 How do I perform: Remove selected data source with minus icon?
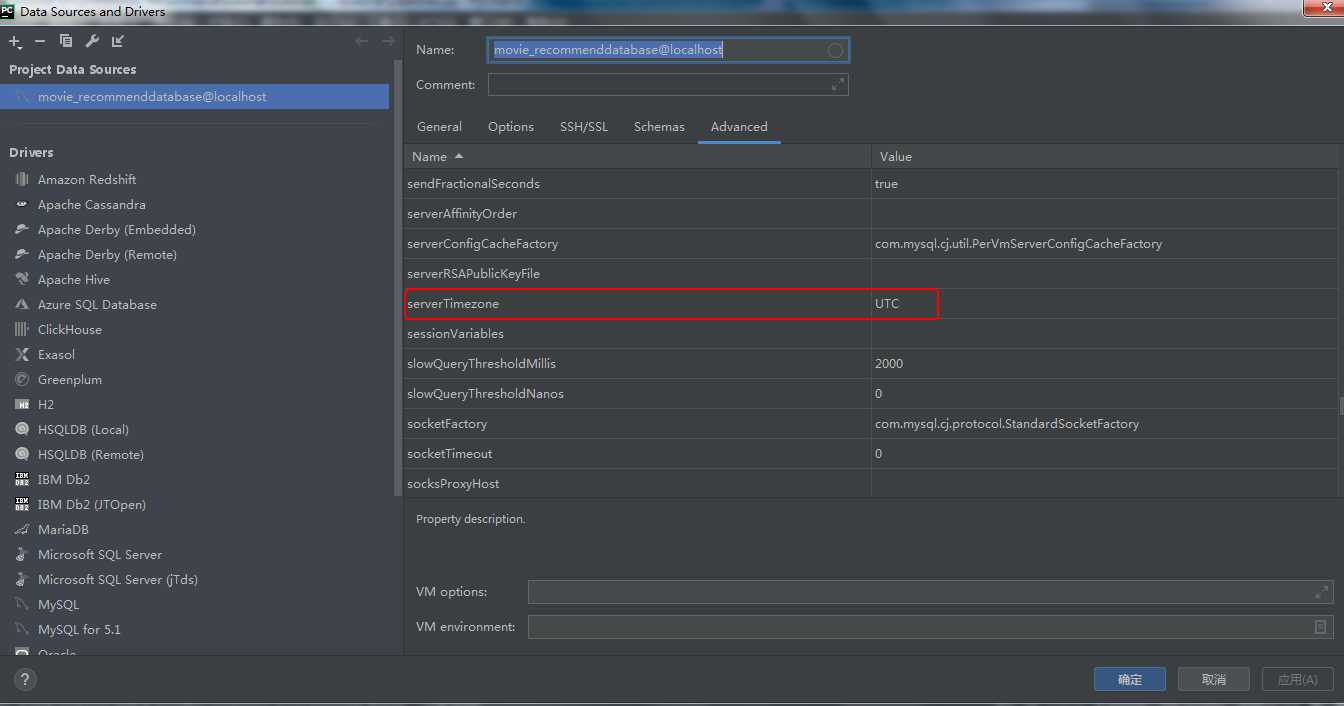40,41
